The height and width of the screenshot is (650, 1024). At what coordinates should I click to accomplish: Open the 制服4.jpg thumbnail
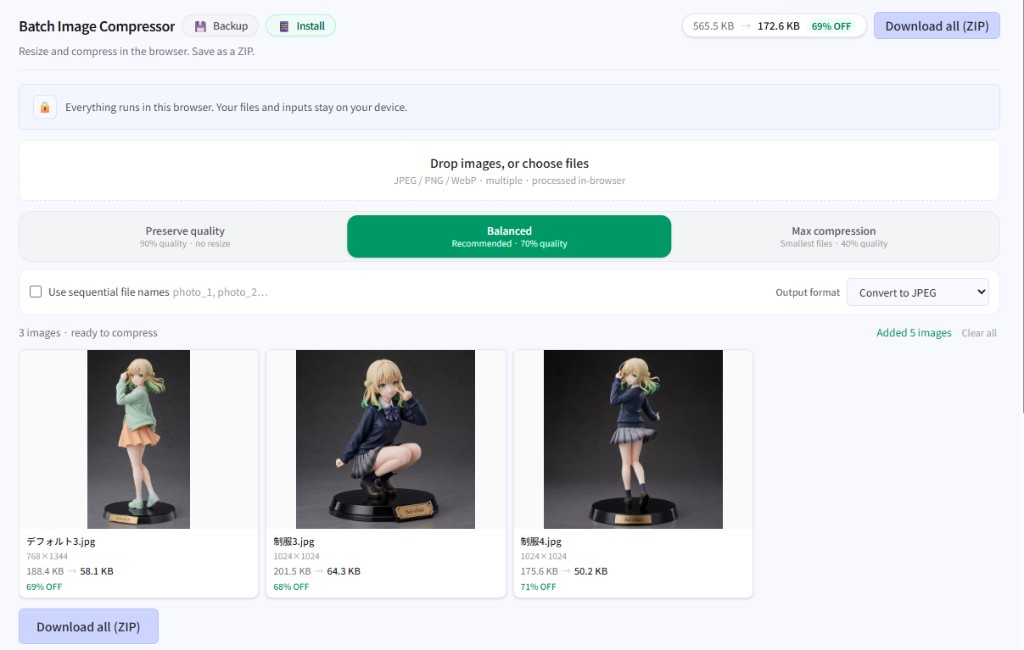pyautogui.click(x=633, y=439)
